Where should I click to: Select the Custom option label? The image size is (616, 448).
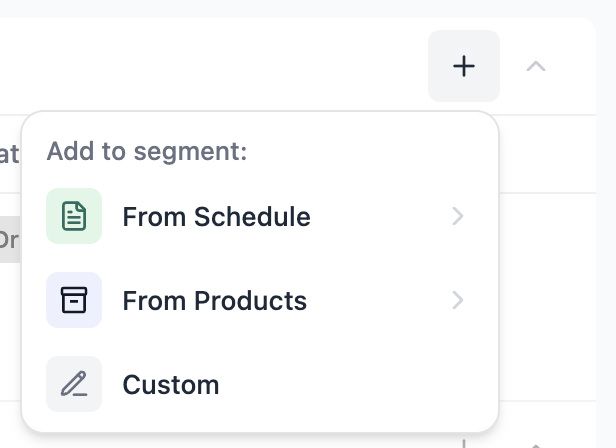(x=171, y=385)
